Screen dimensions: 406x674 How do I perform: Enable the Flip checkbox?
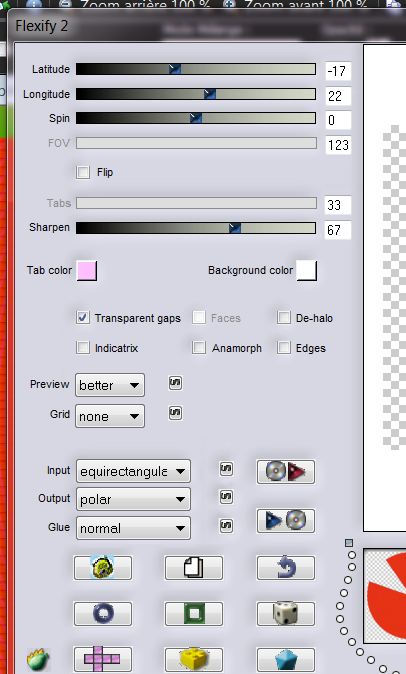click(83, 172)
